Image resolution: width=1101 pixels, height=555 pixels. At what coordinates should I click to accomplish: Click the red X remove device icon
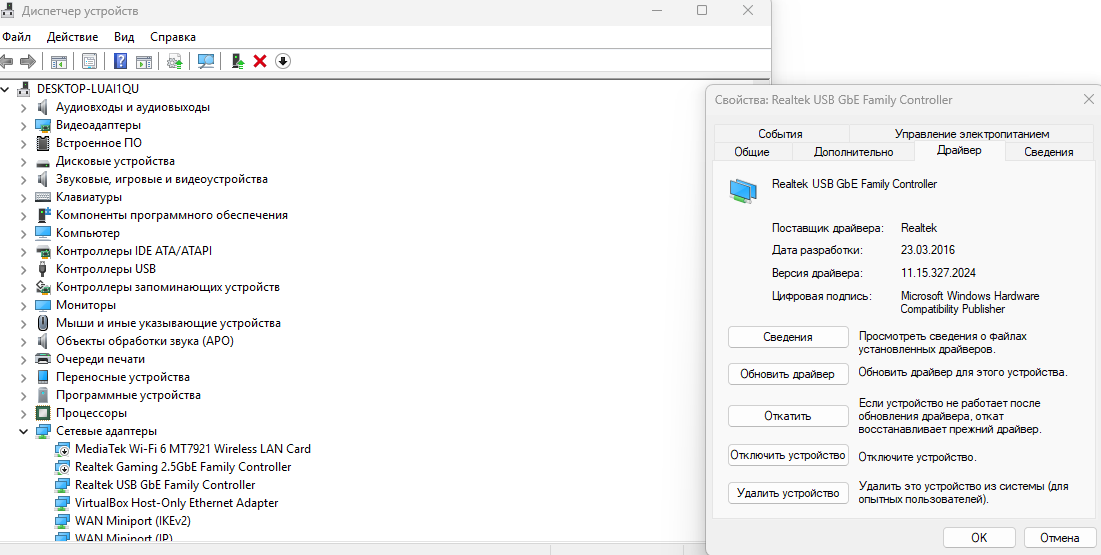[260, 61]
